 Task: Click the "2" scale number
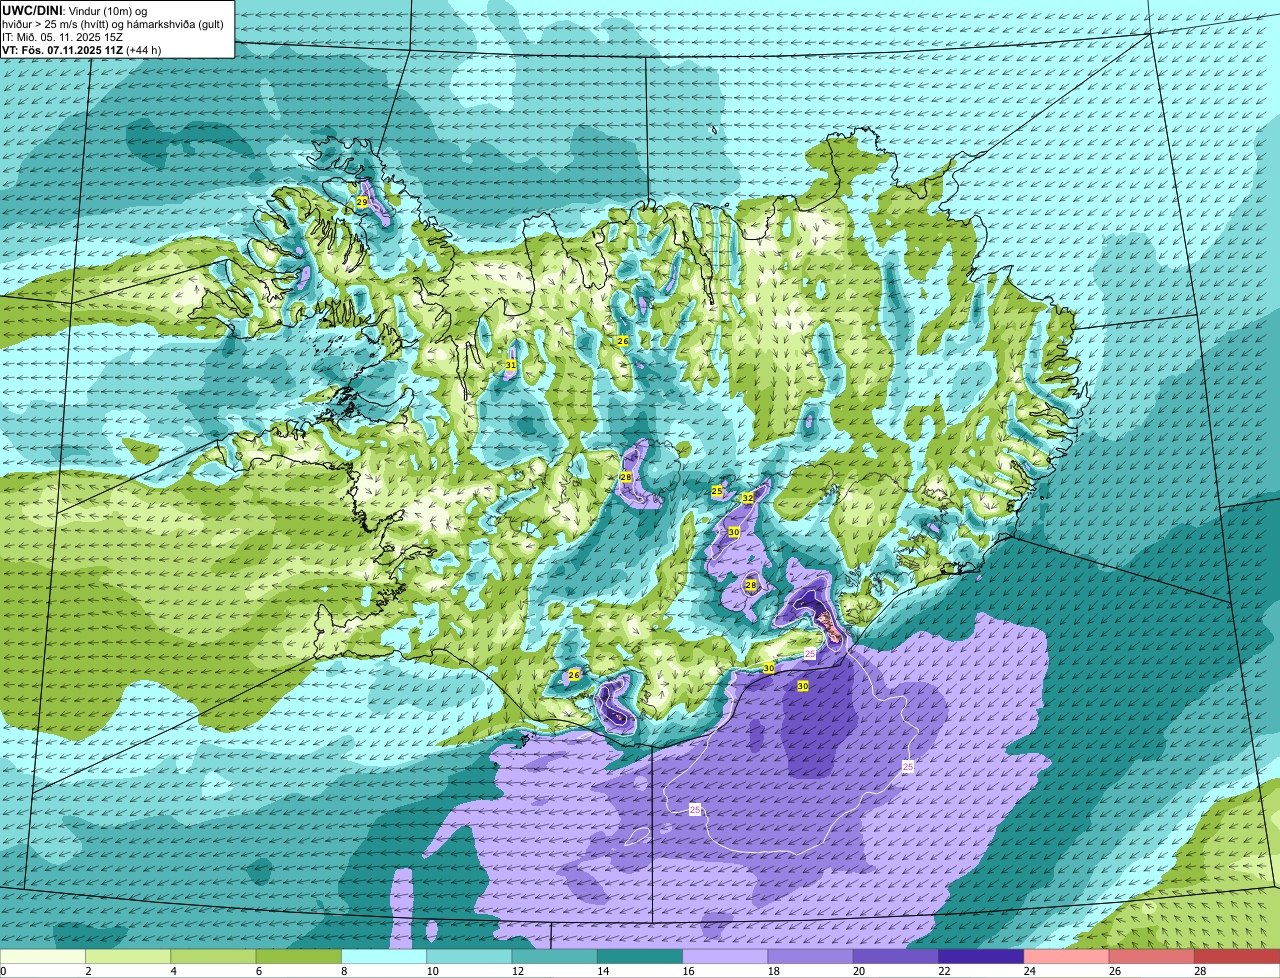(88, 971)
